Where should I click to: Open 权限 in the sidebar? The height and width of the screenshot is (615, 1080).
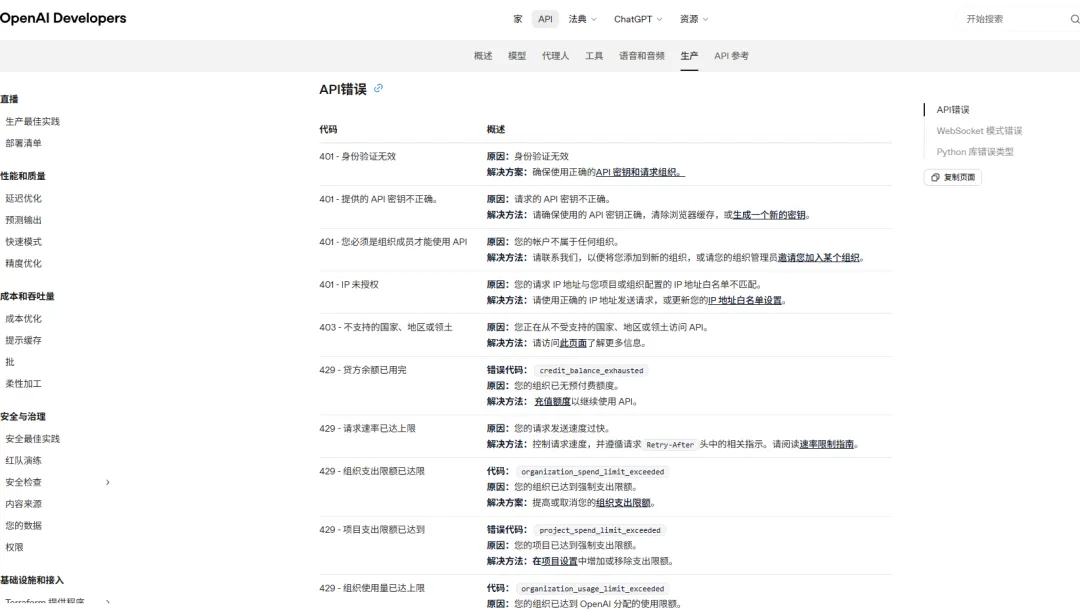click(x=14, y=548)
